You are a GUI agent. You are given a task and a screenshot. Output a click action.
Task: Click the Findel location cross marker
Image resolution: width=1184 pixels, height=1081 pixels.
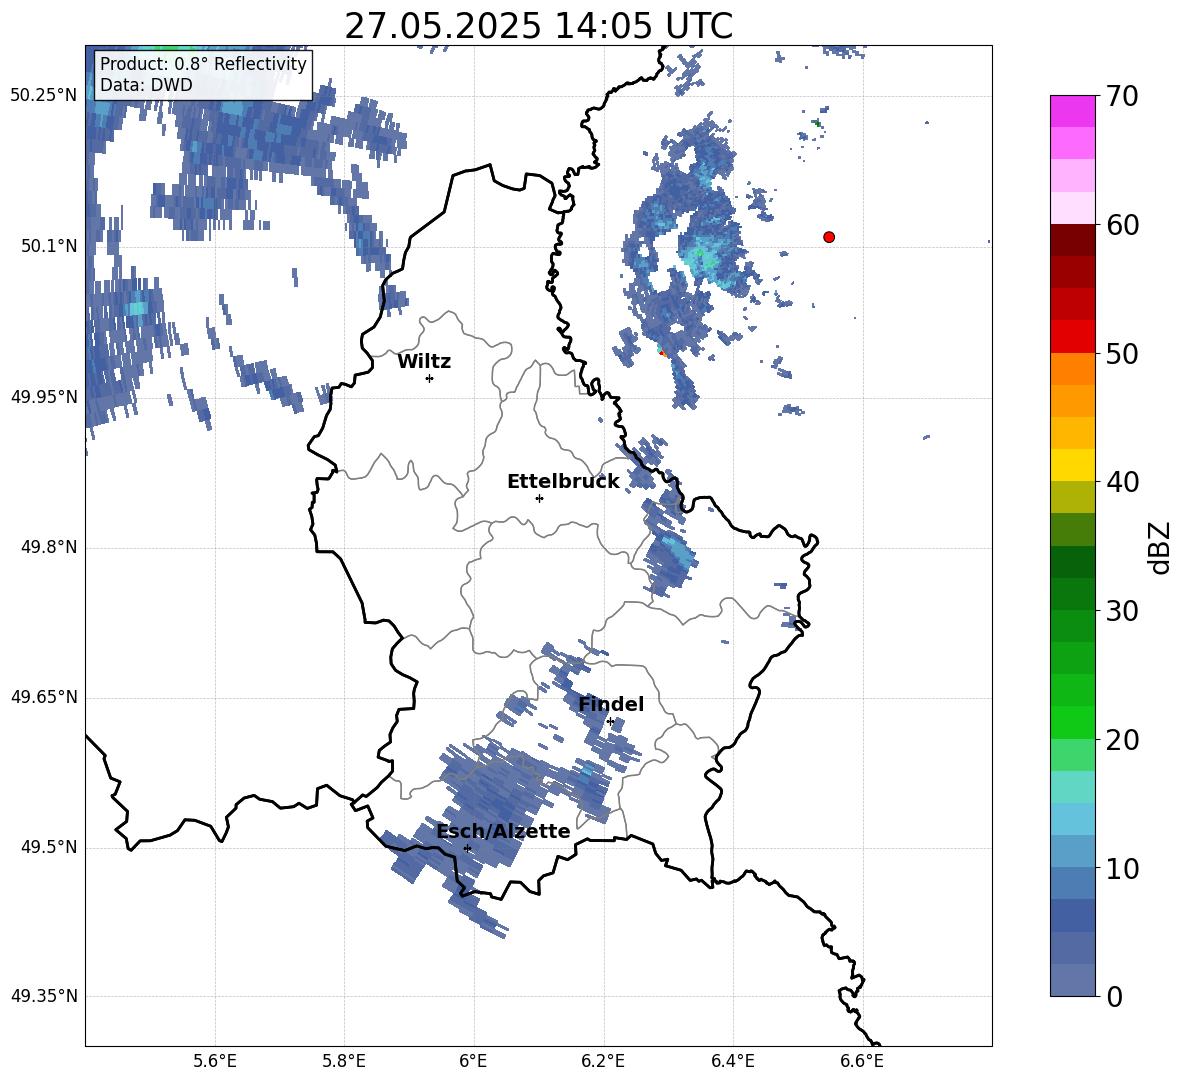pyautogui.click(x=610, y=722)
